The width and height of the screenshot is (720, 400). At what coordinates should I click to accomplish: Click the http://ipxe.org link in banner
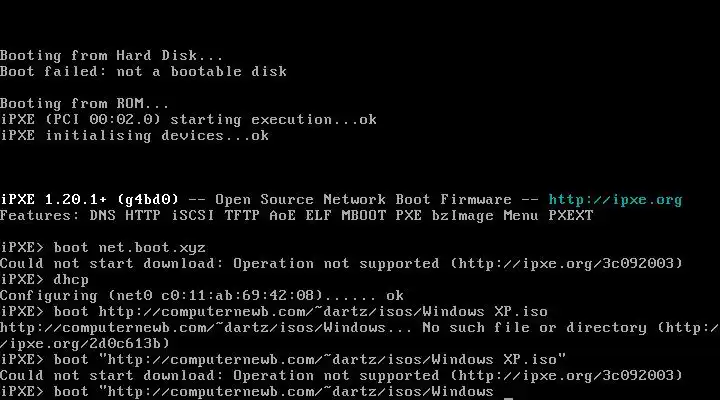pyautogui.click(x=615, y=199)
